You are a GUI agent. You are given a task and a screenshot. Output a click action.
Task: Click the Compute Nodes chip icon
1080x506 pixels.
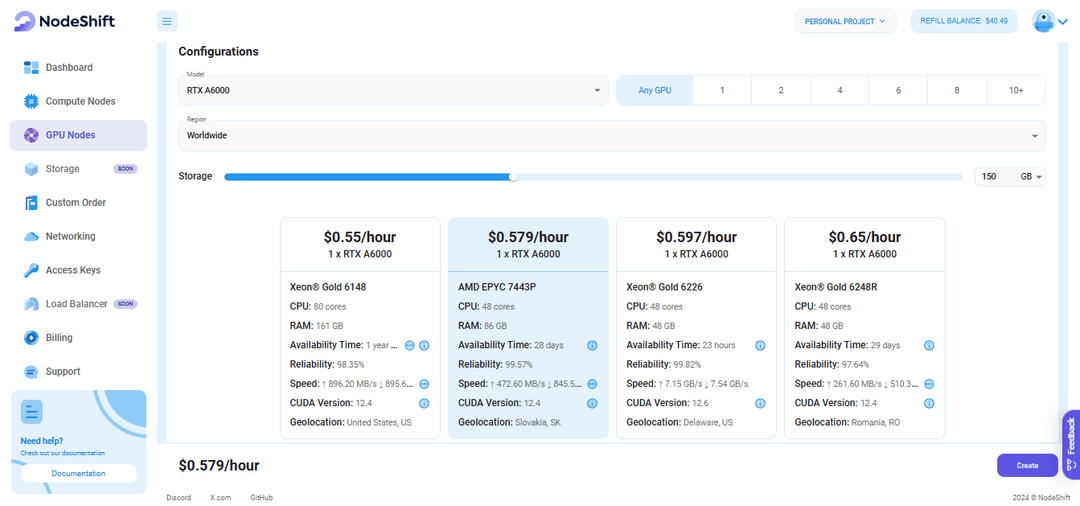coord(31,101)
